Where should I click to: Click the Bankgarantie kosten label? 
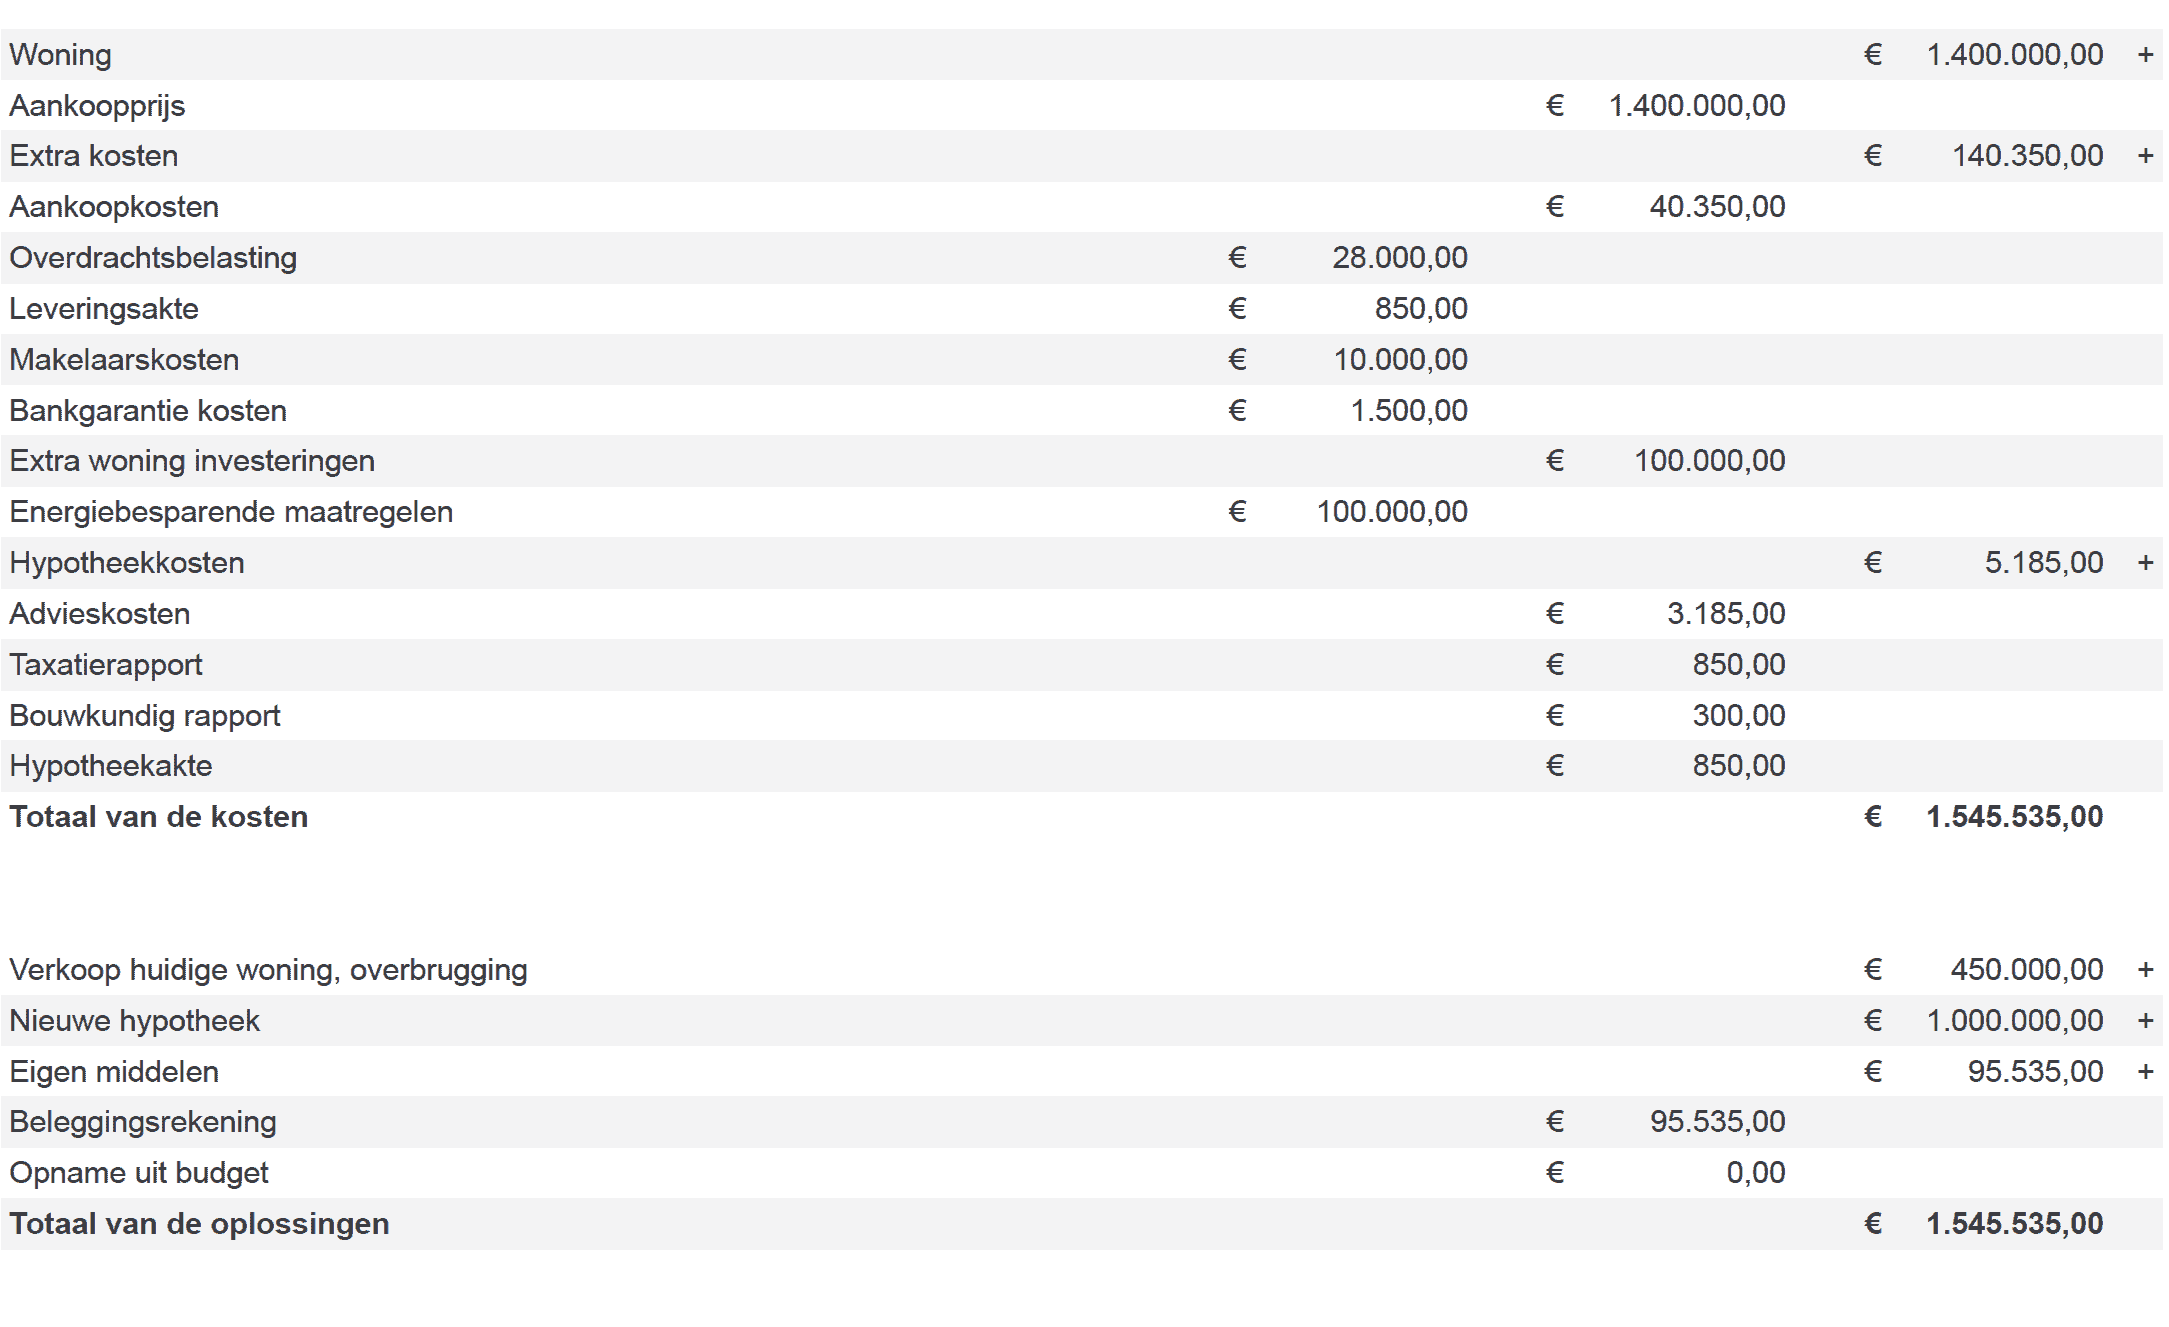tap(148, 411)
